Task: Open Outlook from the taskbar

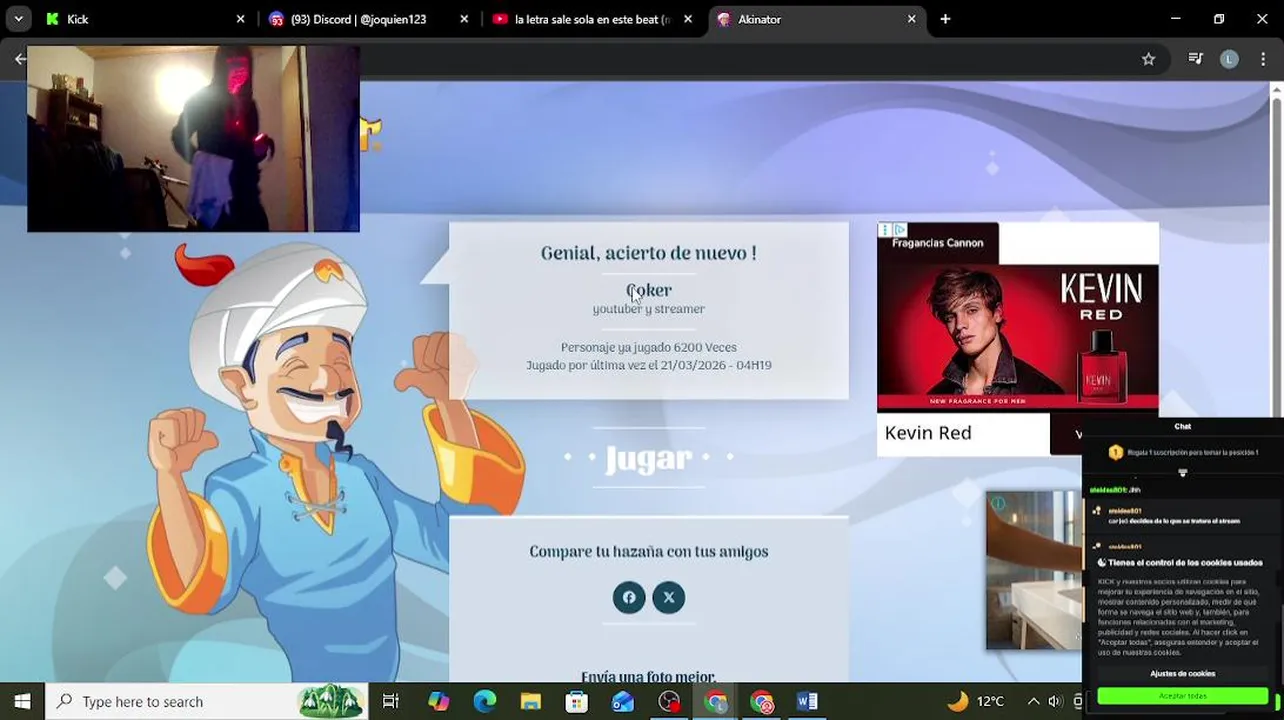Action: click(623, 701)
